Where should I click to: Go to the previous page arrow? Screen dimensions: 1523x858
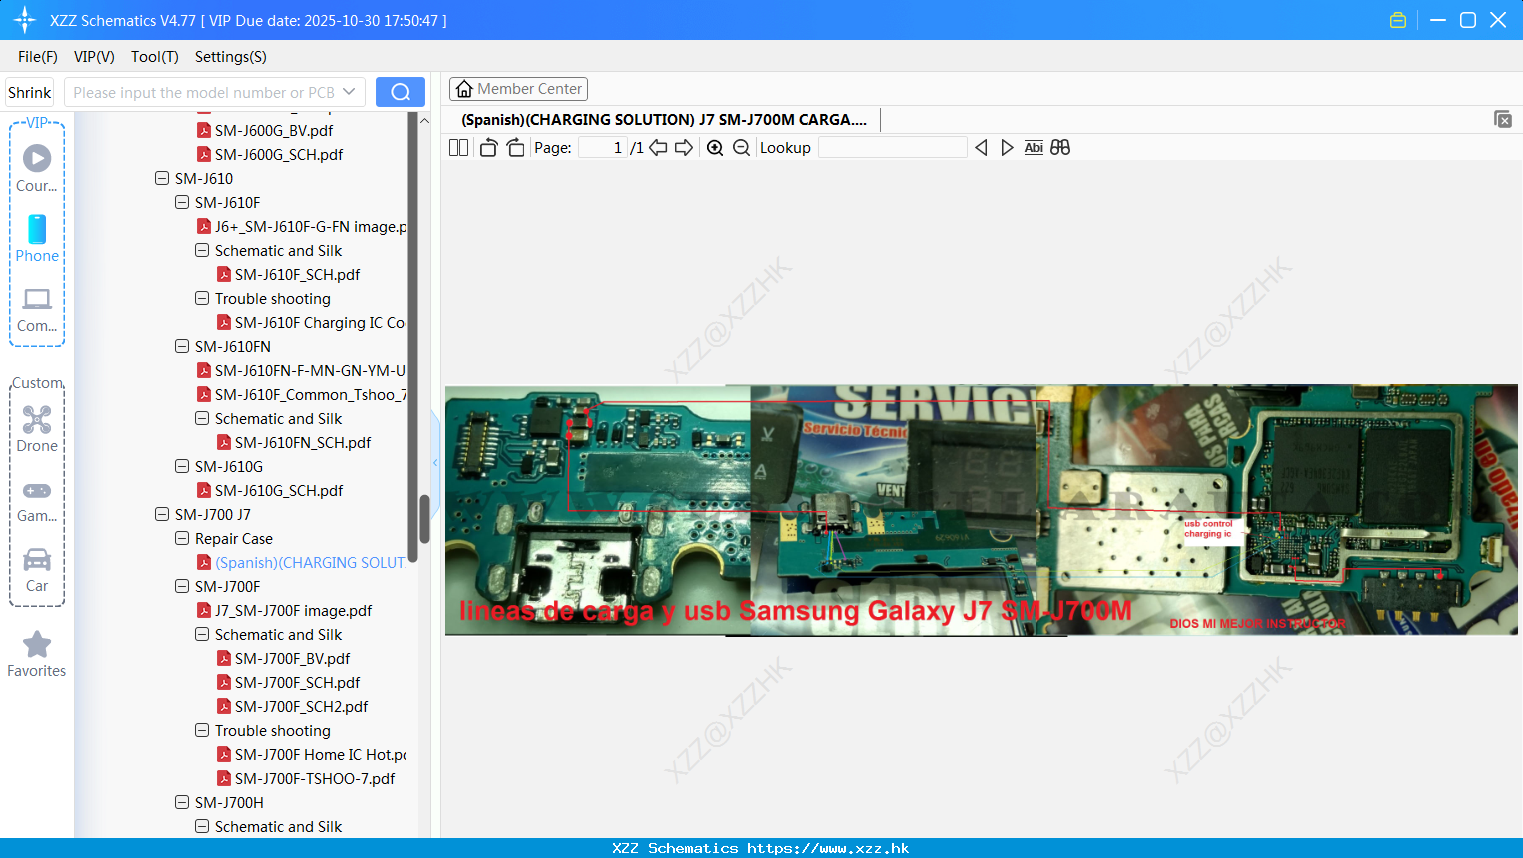click(x=658, y=147)
